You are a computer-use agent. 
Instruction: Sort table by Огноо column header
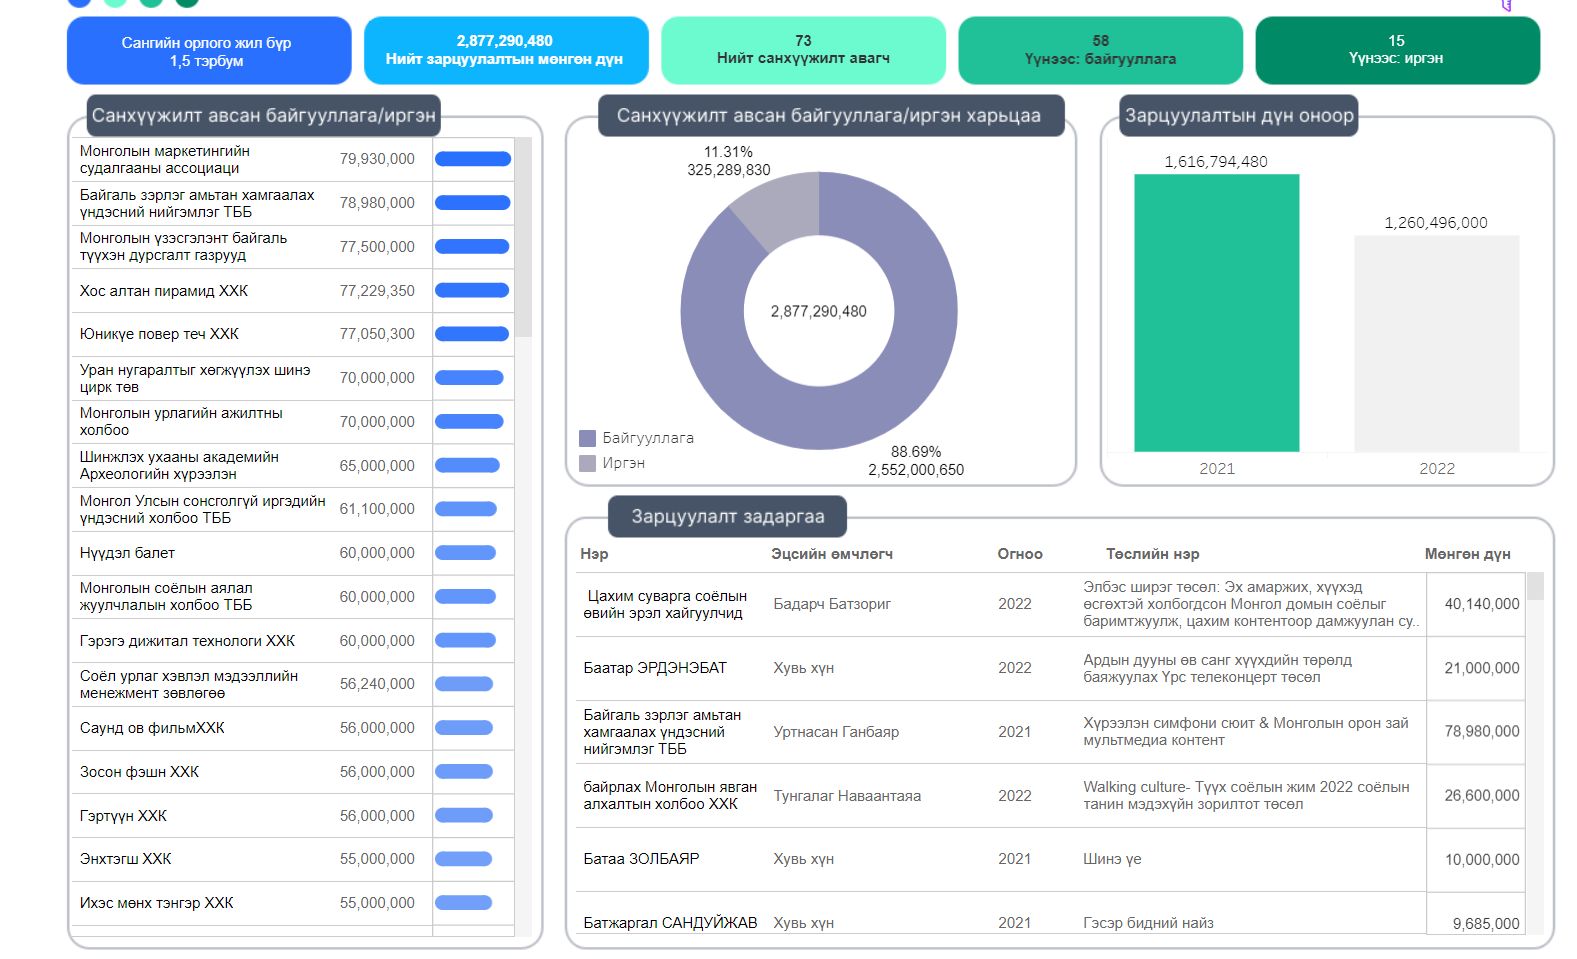pos(1019,554)
